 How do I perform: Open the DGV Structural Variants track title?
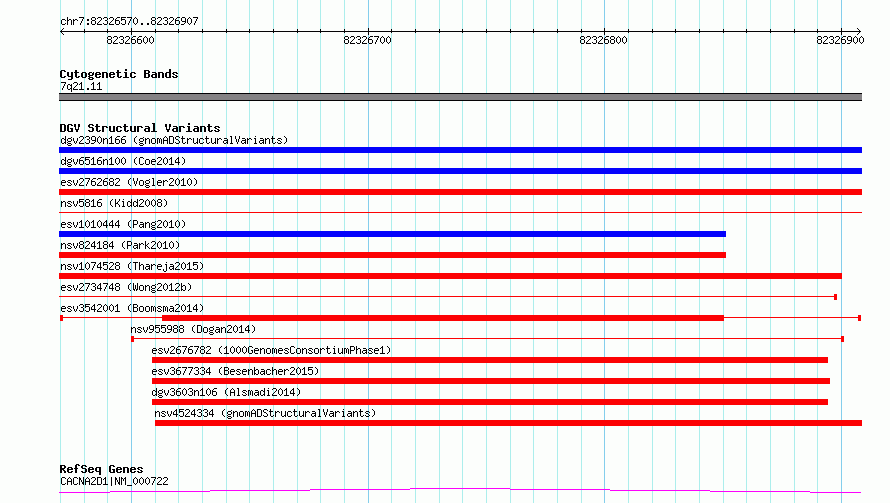click(x=140, y=128)
